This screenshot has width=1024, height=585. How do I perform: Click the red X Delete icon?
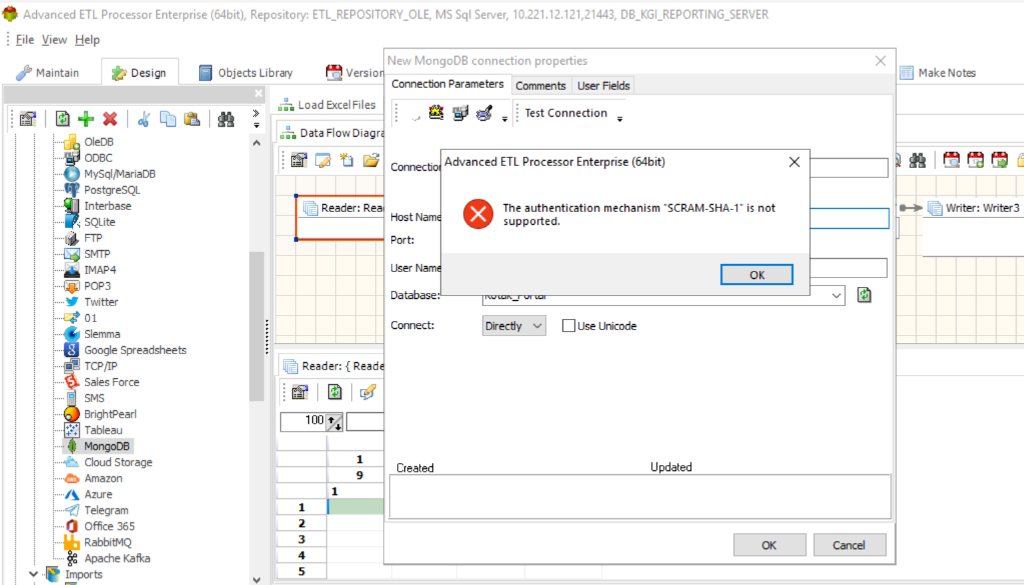110,119
